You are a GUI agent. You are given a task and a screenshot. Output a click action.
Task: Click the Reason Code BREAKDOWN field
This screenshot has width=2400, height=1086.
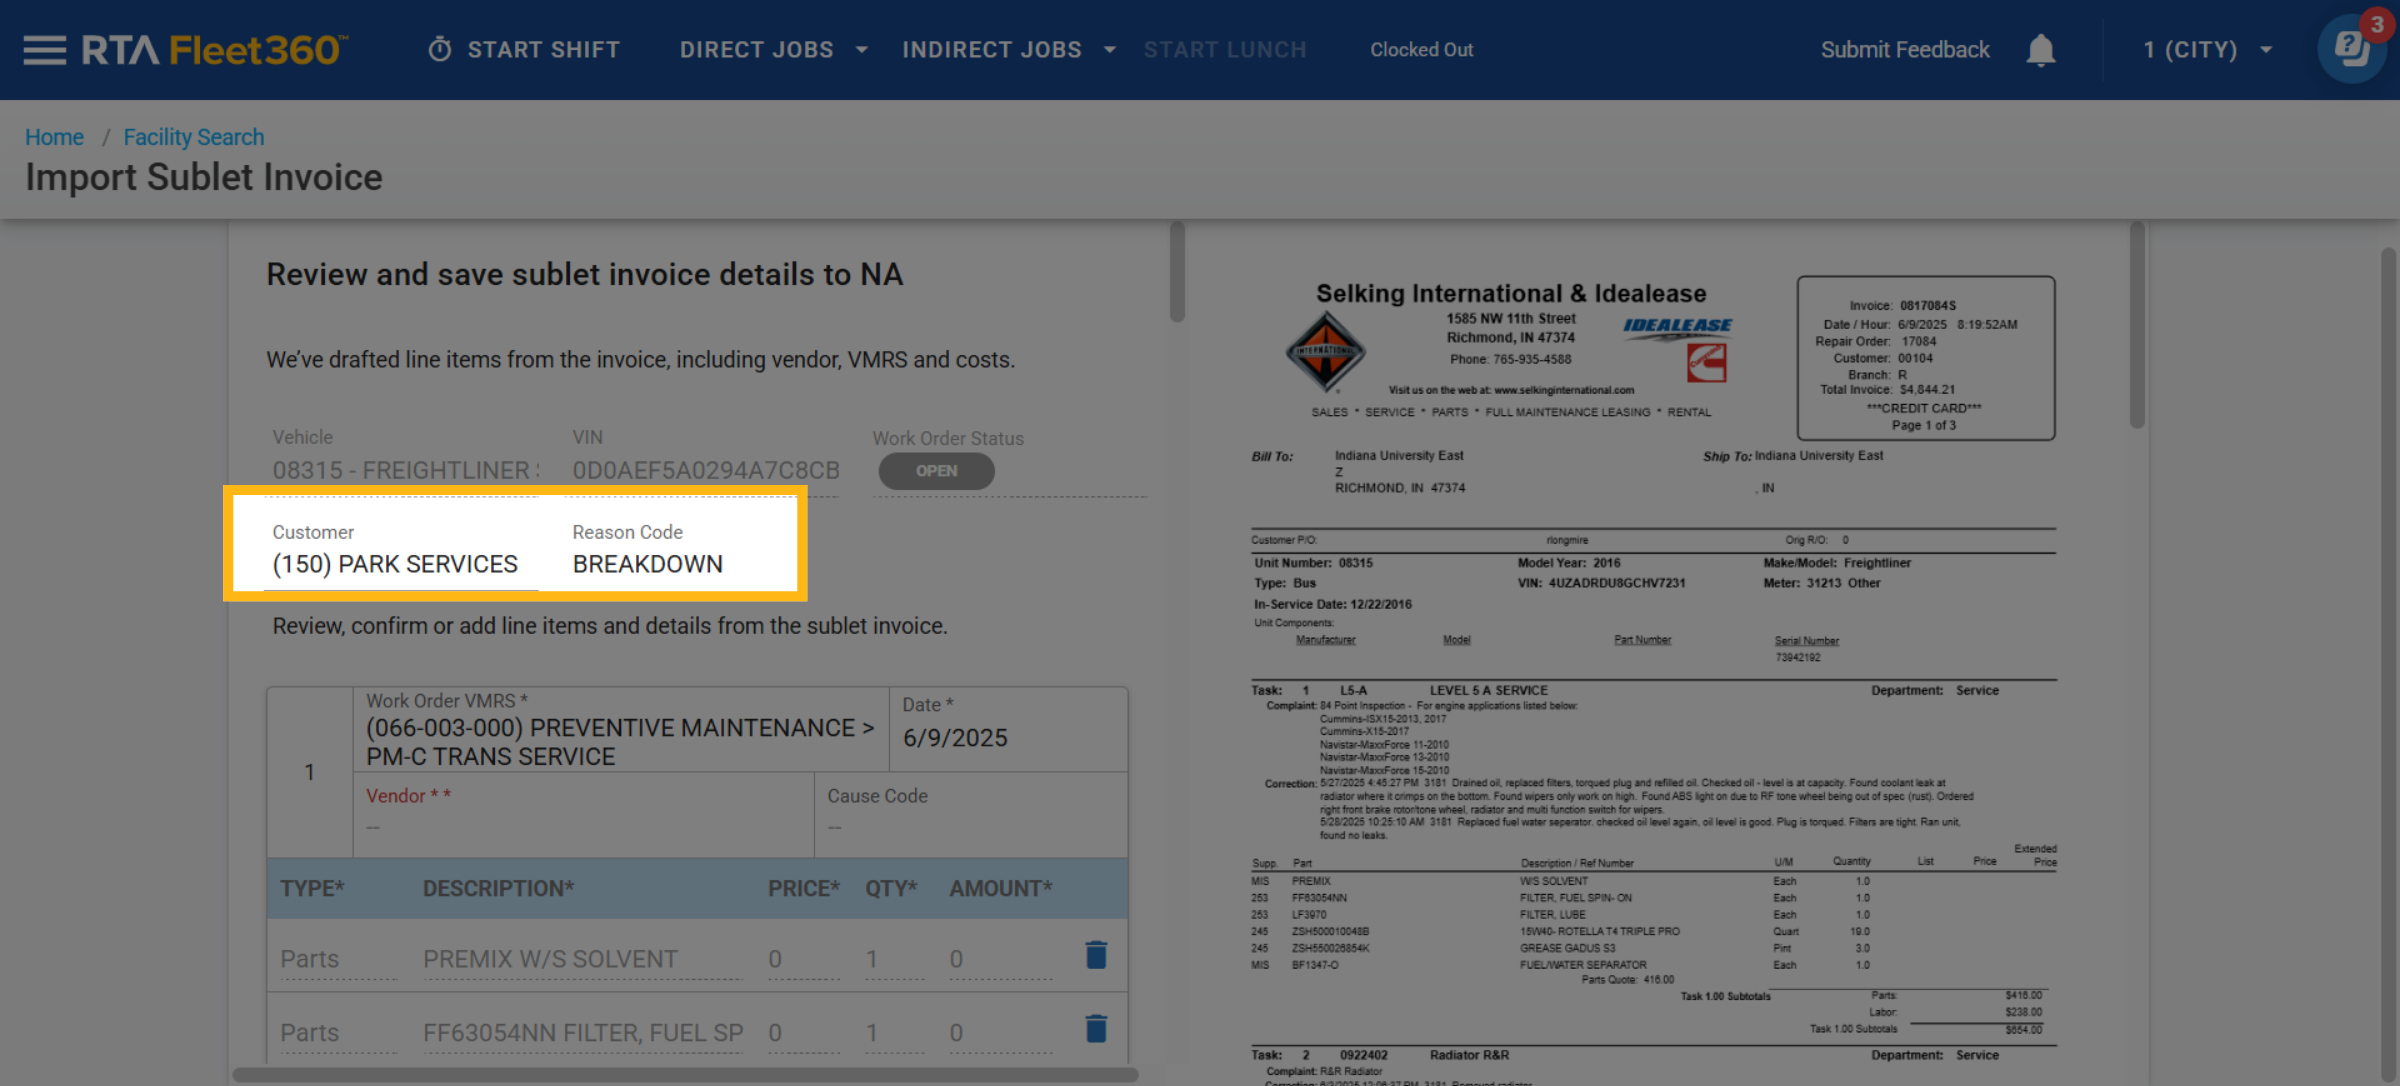point(648,564)
